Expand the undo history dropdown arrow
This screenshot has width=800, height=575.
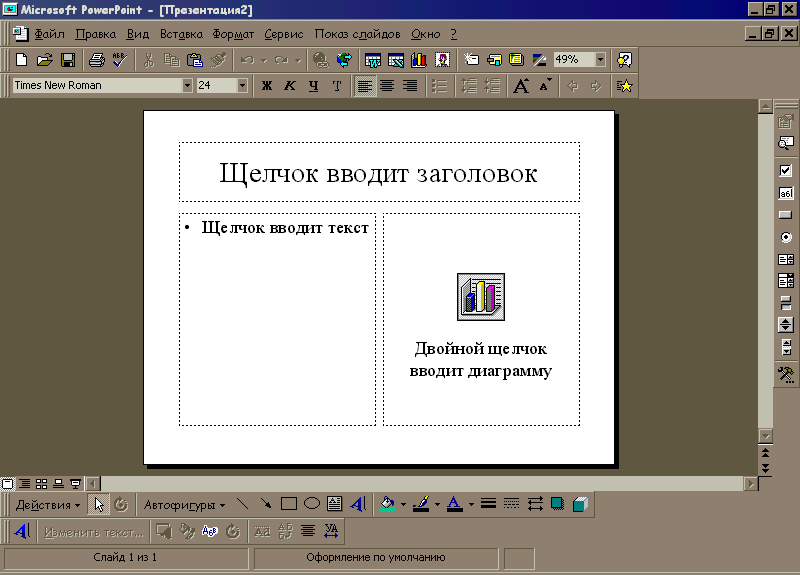(x=264, y=60)
